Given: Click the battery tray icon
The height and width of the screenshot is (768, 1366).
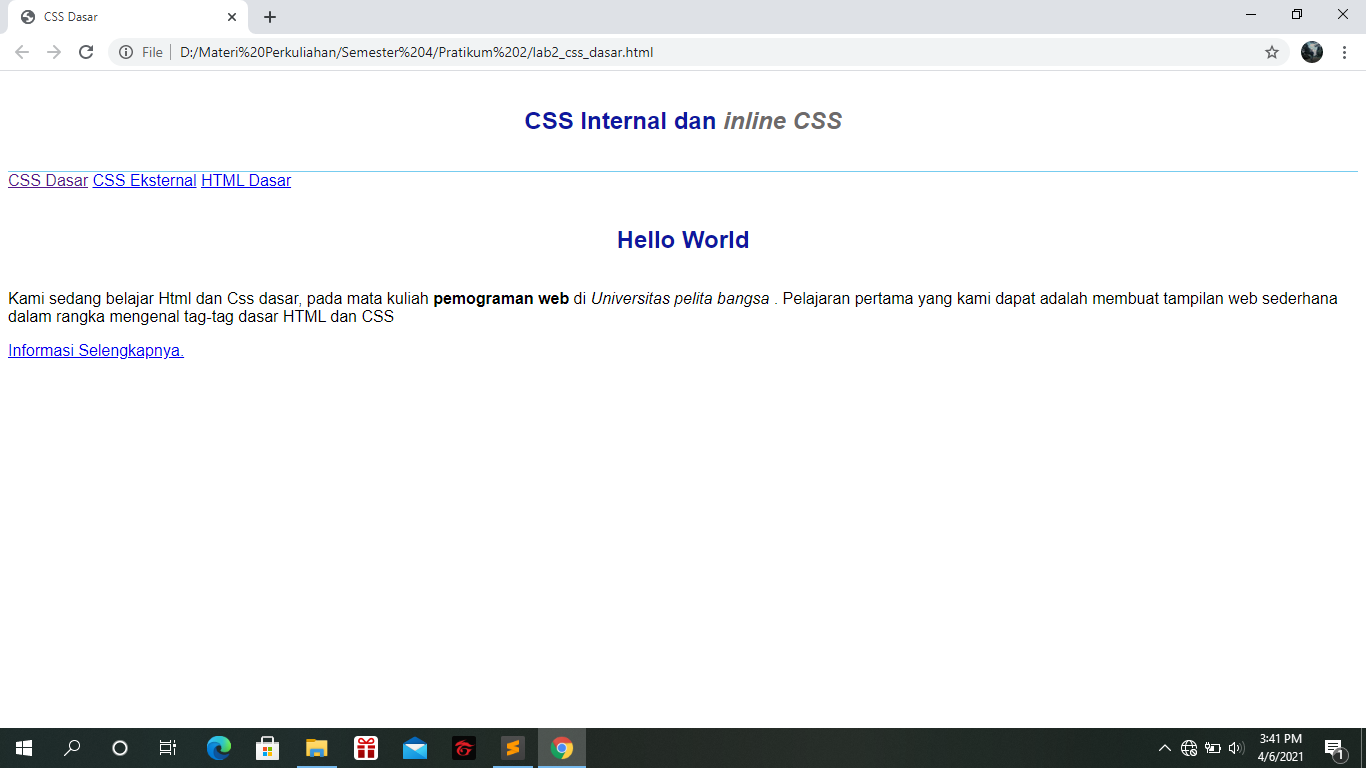Looking at the screenshot, I should pos(1213,748).
